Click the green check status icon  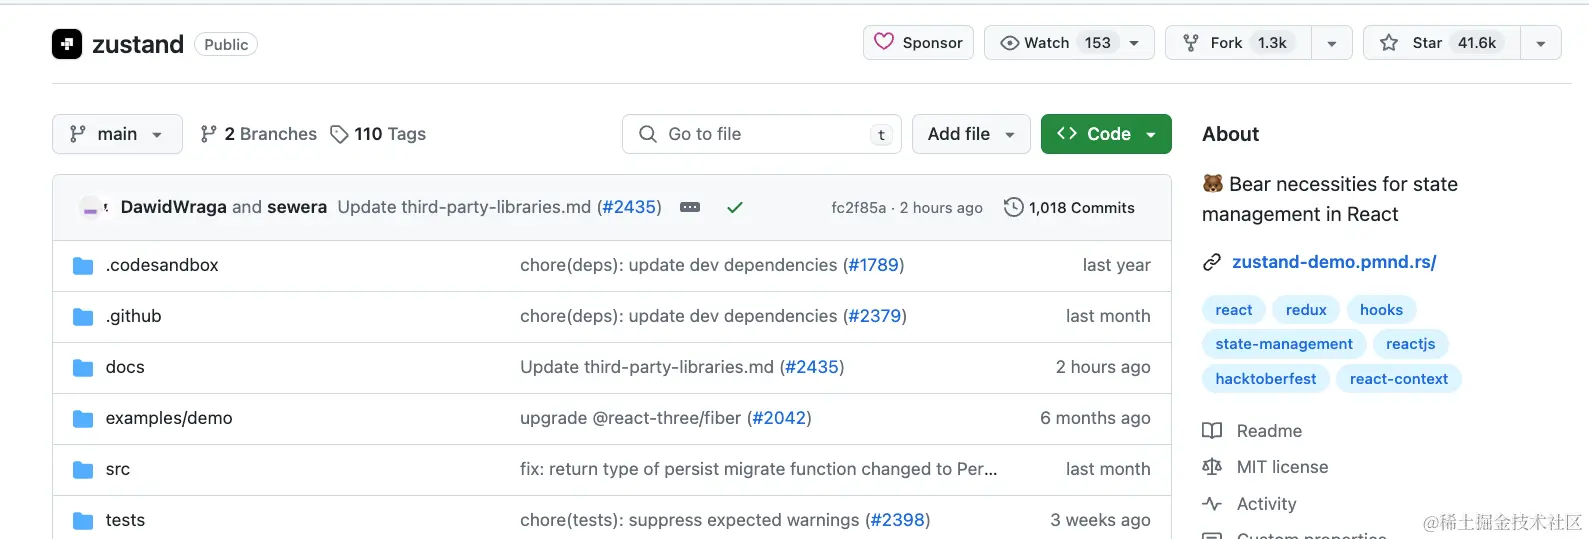click(x=735, y=207)
